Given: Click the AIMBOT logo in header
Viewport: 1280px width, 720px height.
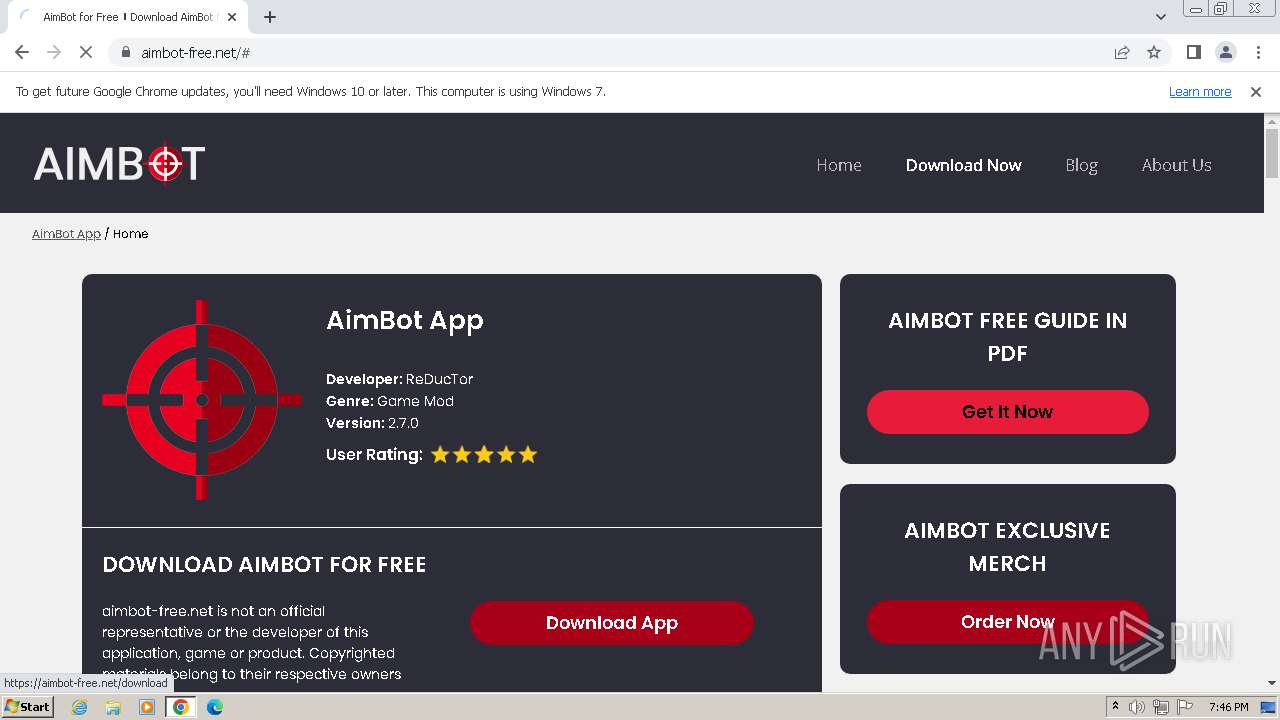Looking at the screenshot, I should click(119, 164).
